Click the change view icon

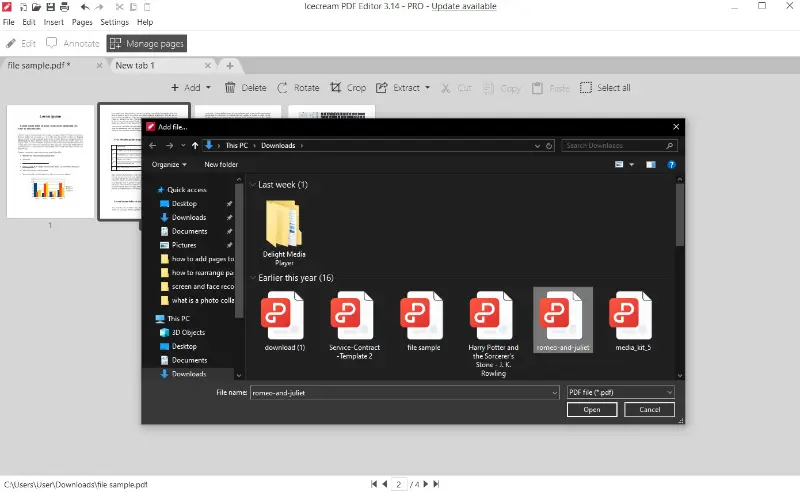[x=619, y=164]
